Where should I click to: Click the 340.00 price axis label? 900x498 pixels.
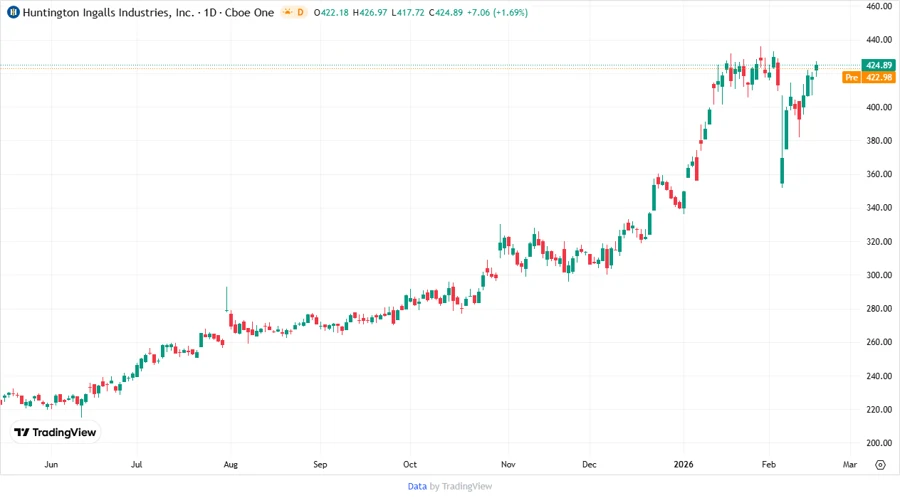879,208
